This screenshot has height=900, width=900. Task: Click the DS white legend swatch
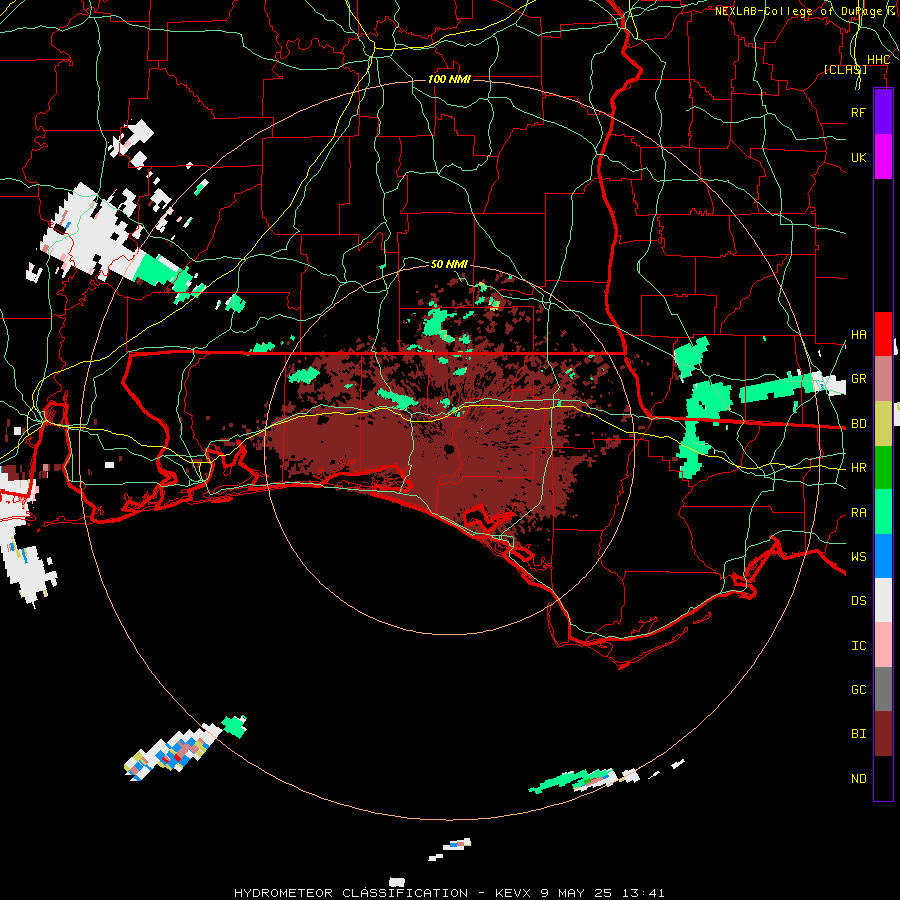[883, 600]
